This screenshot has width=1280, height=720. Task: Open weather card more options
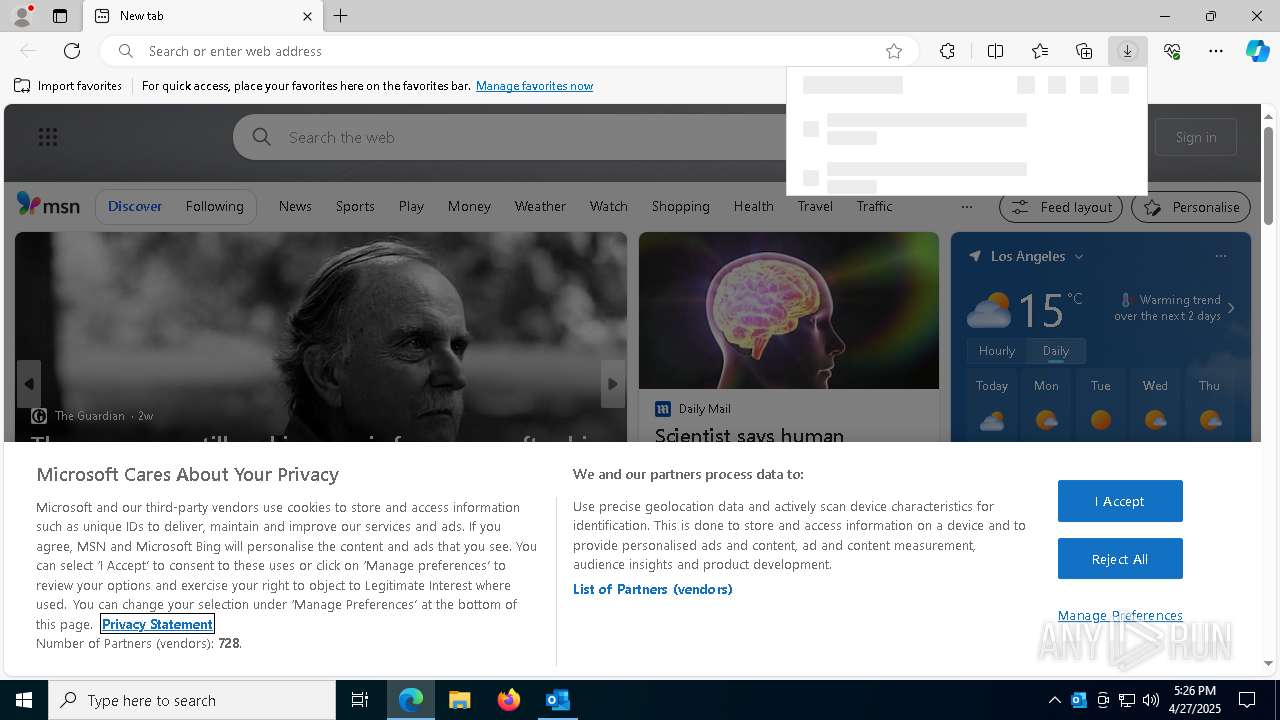pyautogui.click(x=1220, y=256)
